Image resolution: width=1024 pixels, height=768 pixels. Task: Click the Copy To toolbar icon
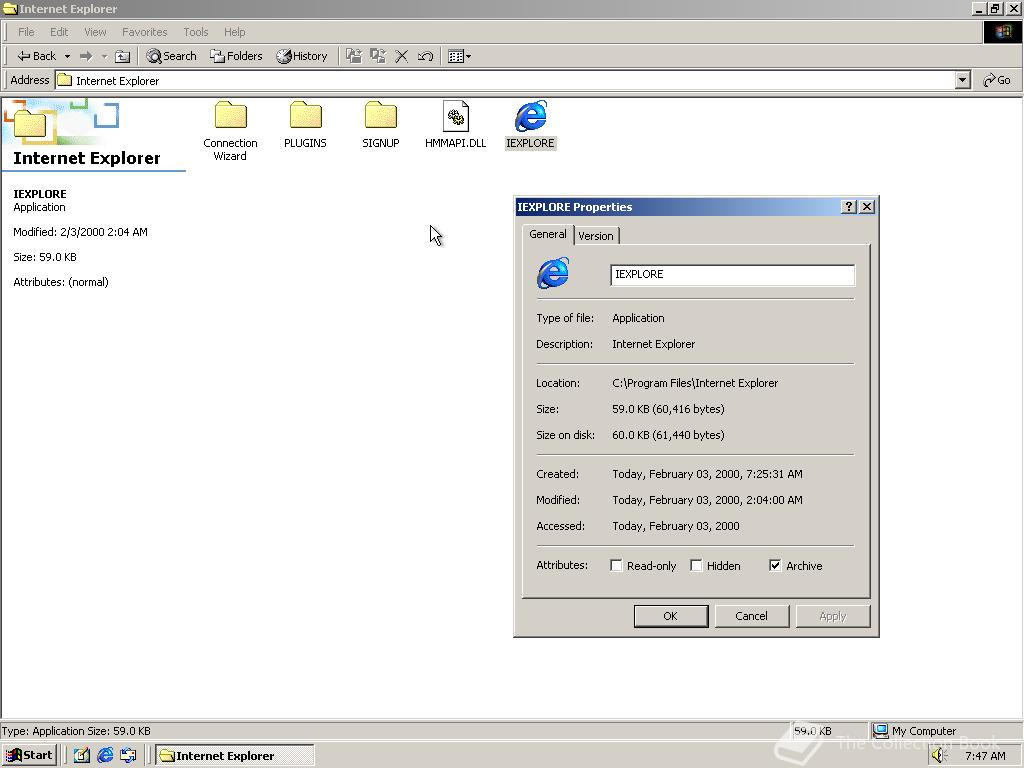[377, 56]
